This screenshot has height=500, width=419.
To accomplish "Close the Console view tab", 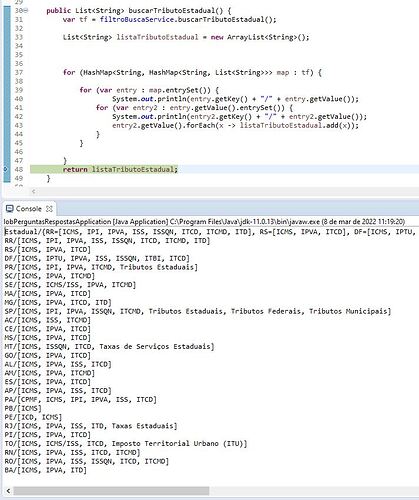I will pyautogui.click(x=49, y=209).
